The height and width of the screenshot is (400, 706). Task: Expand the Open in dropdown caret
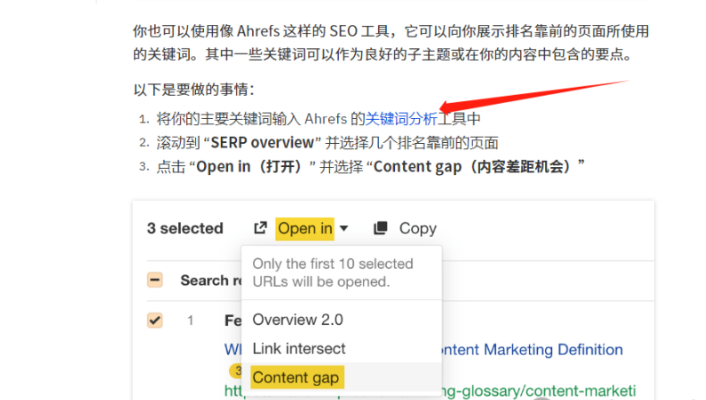[x=344, y=229]
